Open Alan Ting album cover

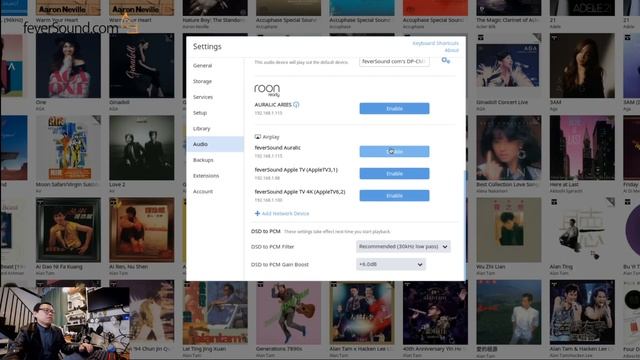tap(582, 230)
